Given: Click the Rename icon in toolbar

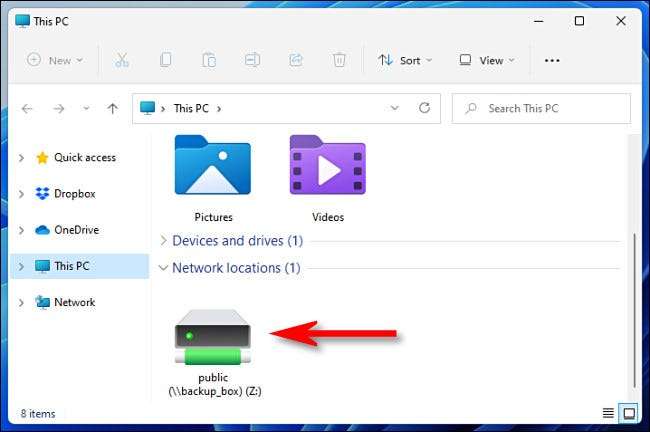Looking at the screenshot, I should [x=252, y=60].
